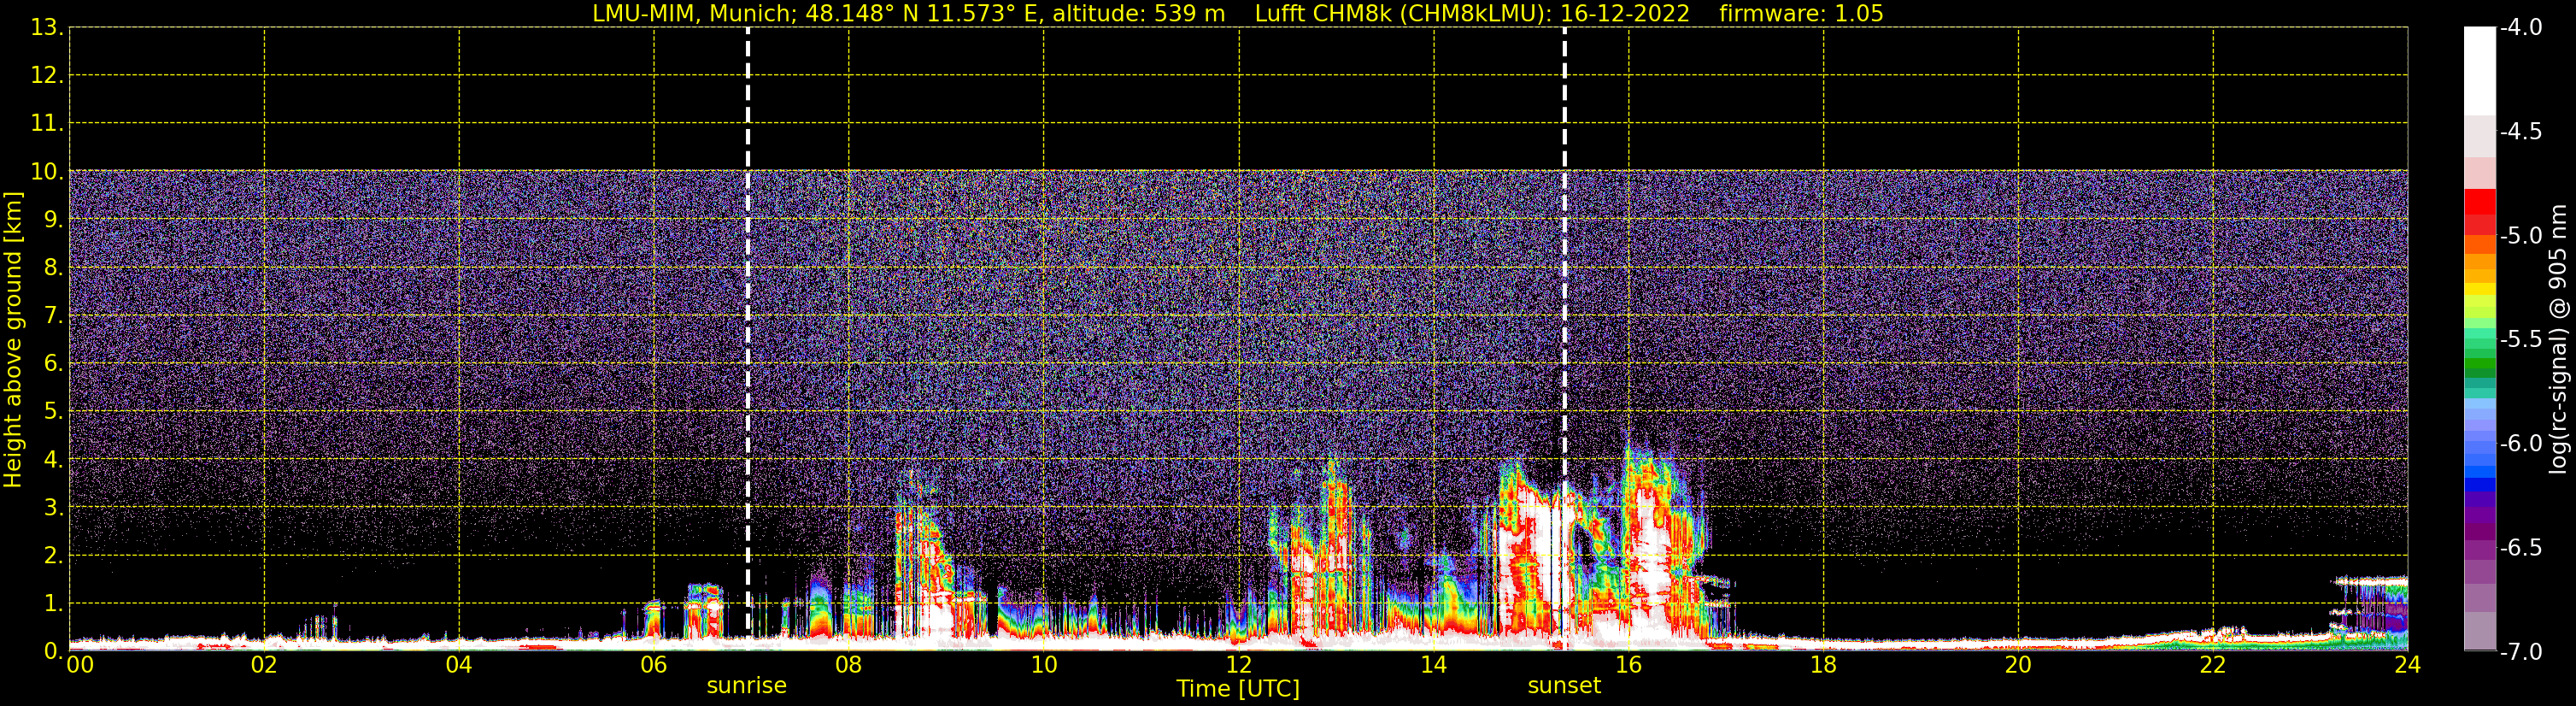
Task: Click the height axis tick label '3.'
Action: (x=54, y=508)
